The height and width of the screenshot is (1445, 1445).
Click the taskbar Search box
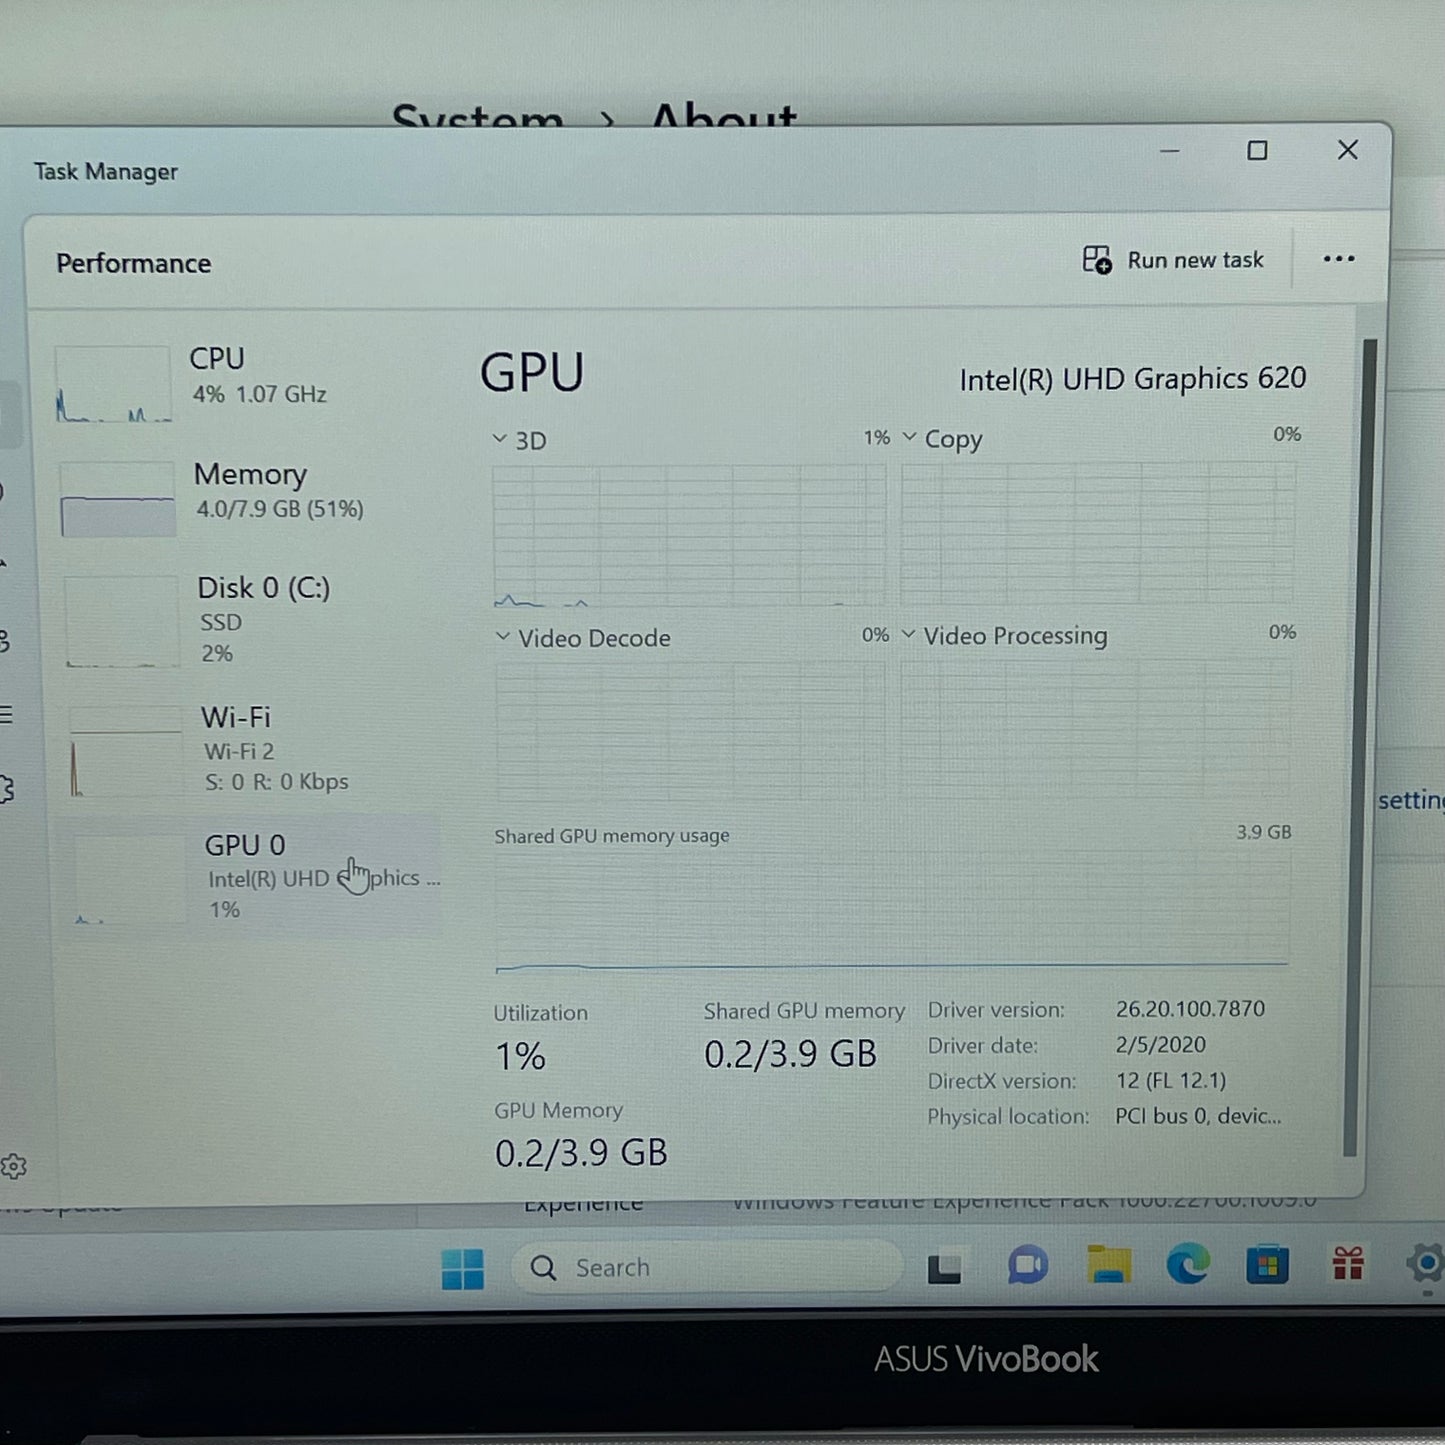coord(705,1267)
